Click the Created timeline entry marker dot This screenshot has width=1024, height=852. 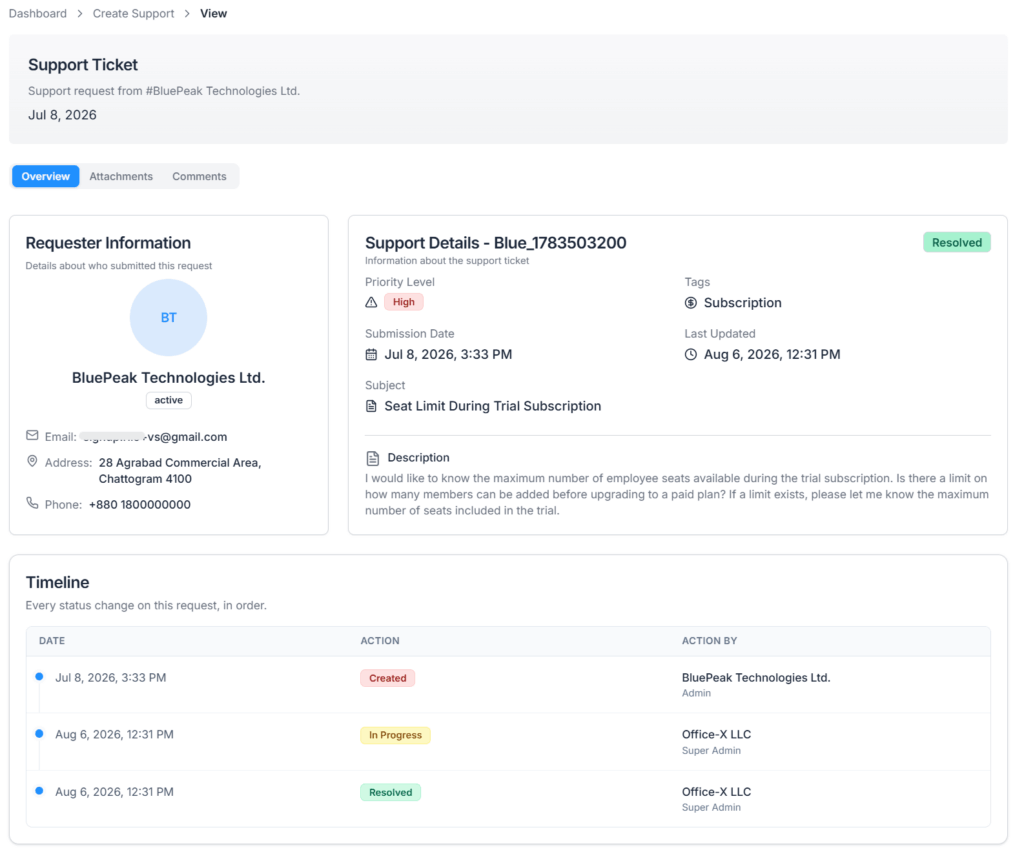(39, 677)
